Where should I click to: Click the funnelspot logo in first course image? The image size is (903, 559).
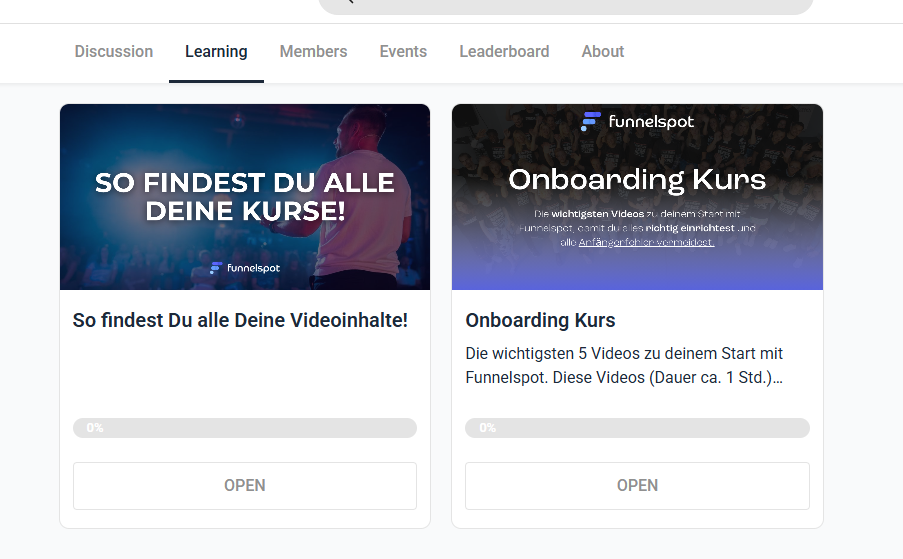(x=245, y=268)
